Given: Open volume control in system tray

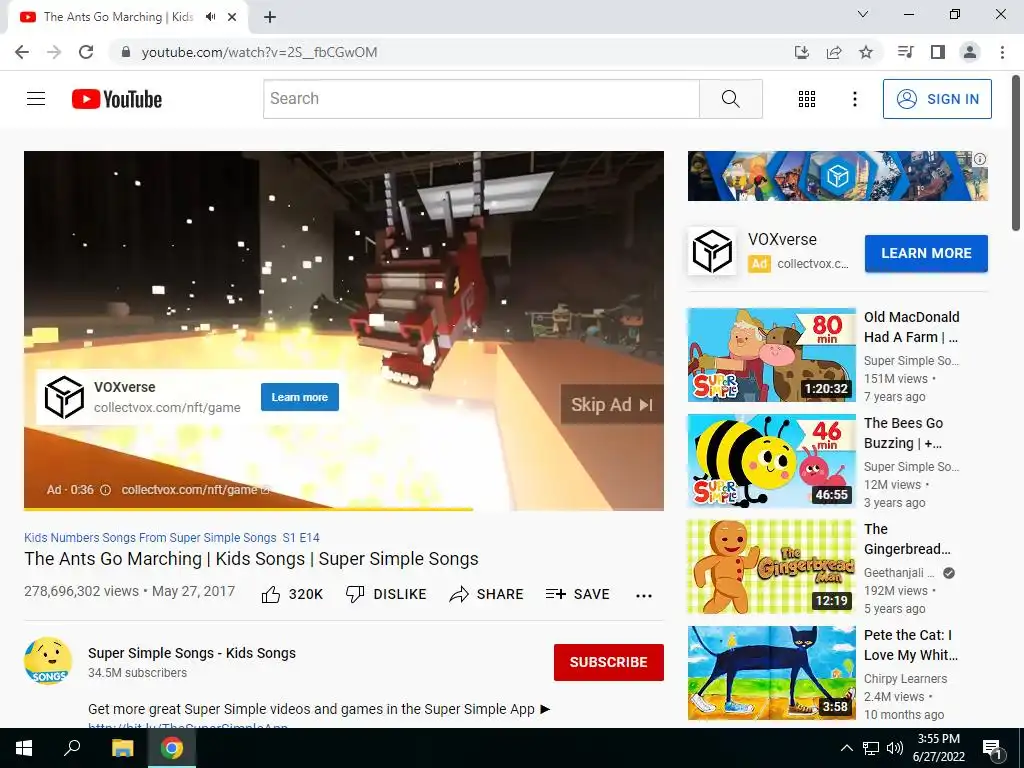Looking at the screenshot, I should click(895, 748).
